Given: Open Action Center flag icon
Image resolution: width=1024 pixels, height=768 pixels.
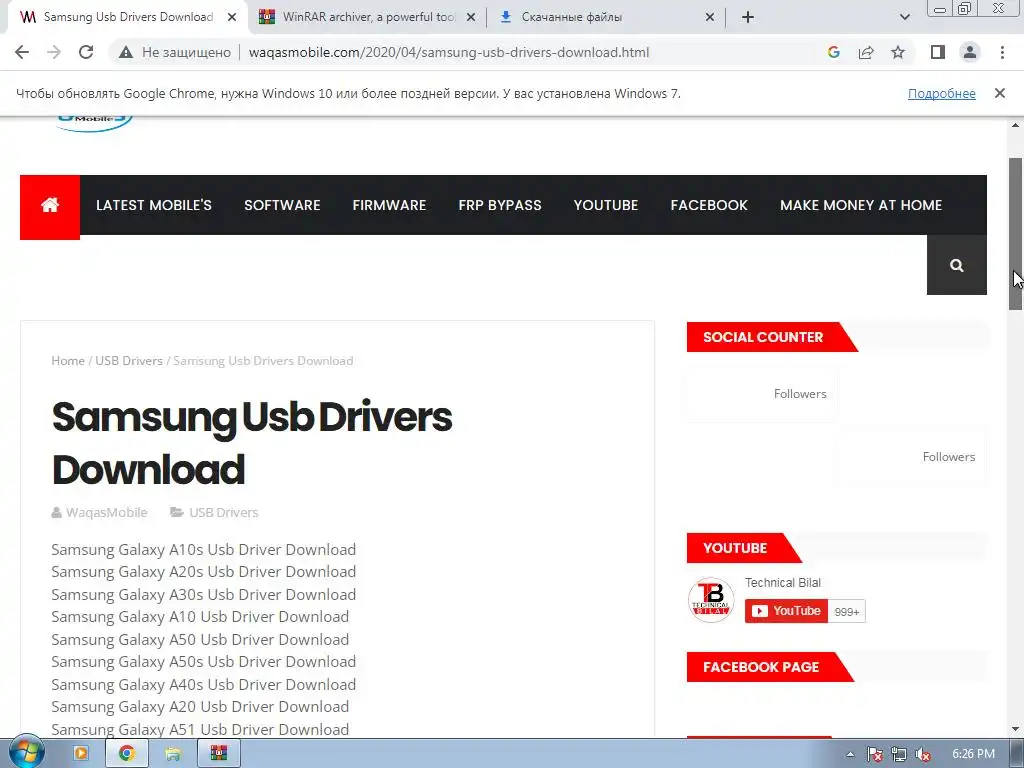Looking at the screenshot, I should 874,754.
